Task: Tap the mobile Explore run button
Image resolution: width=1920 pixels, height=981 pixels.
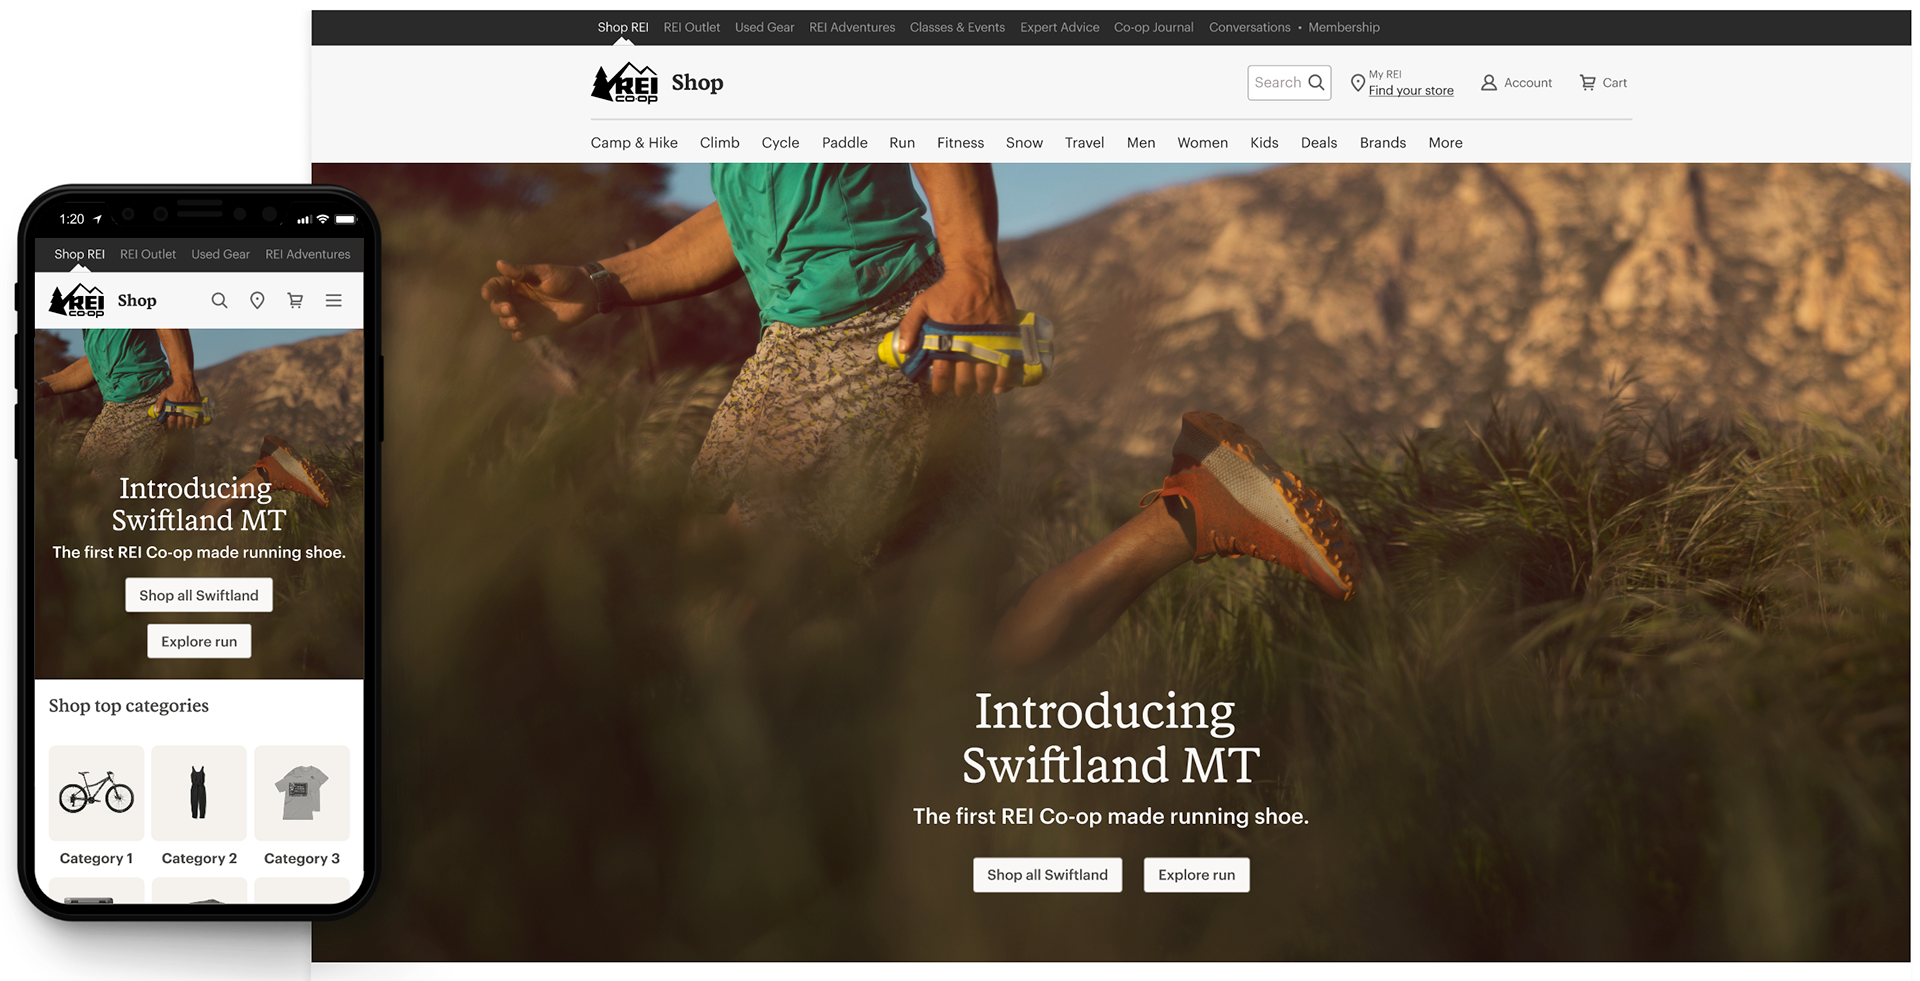Action: click(x=199, y=641)
